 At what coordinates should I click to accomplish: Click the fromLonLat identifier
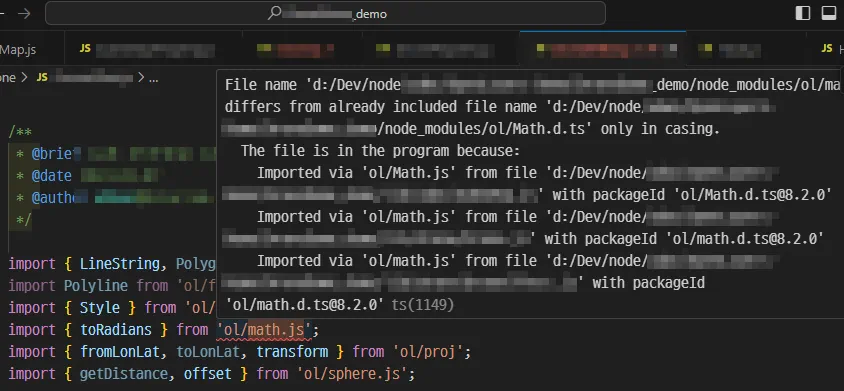120,352
